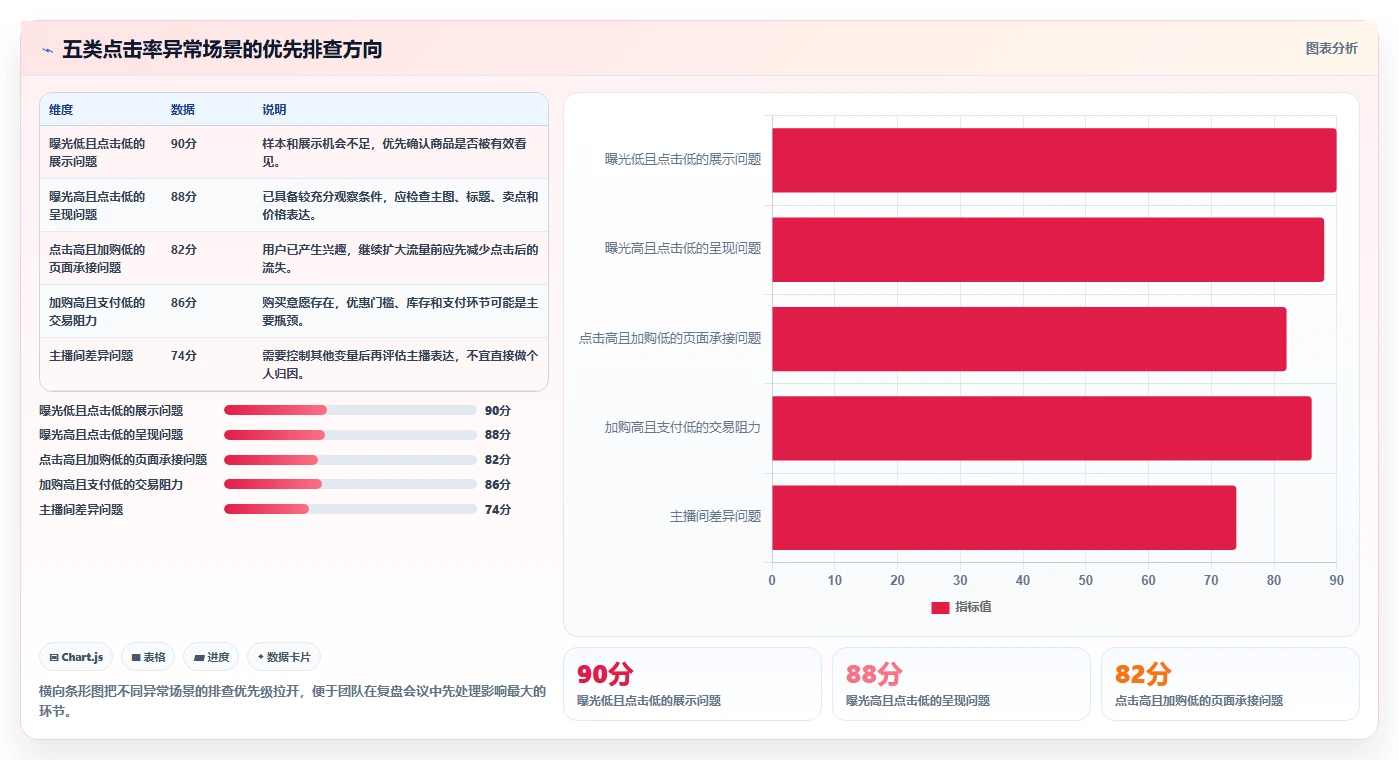This screenshot has height=760, width=1399.
Task: Click the description starting 购买意愿存在
Action: 400,312
